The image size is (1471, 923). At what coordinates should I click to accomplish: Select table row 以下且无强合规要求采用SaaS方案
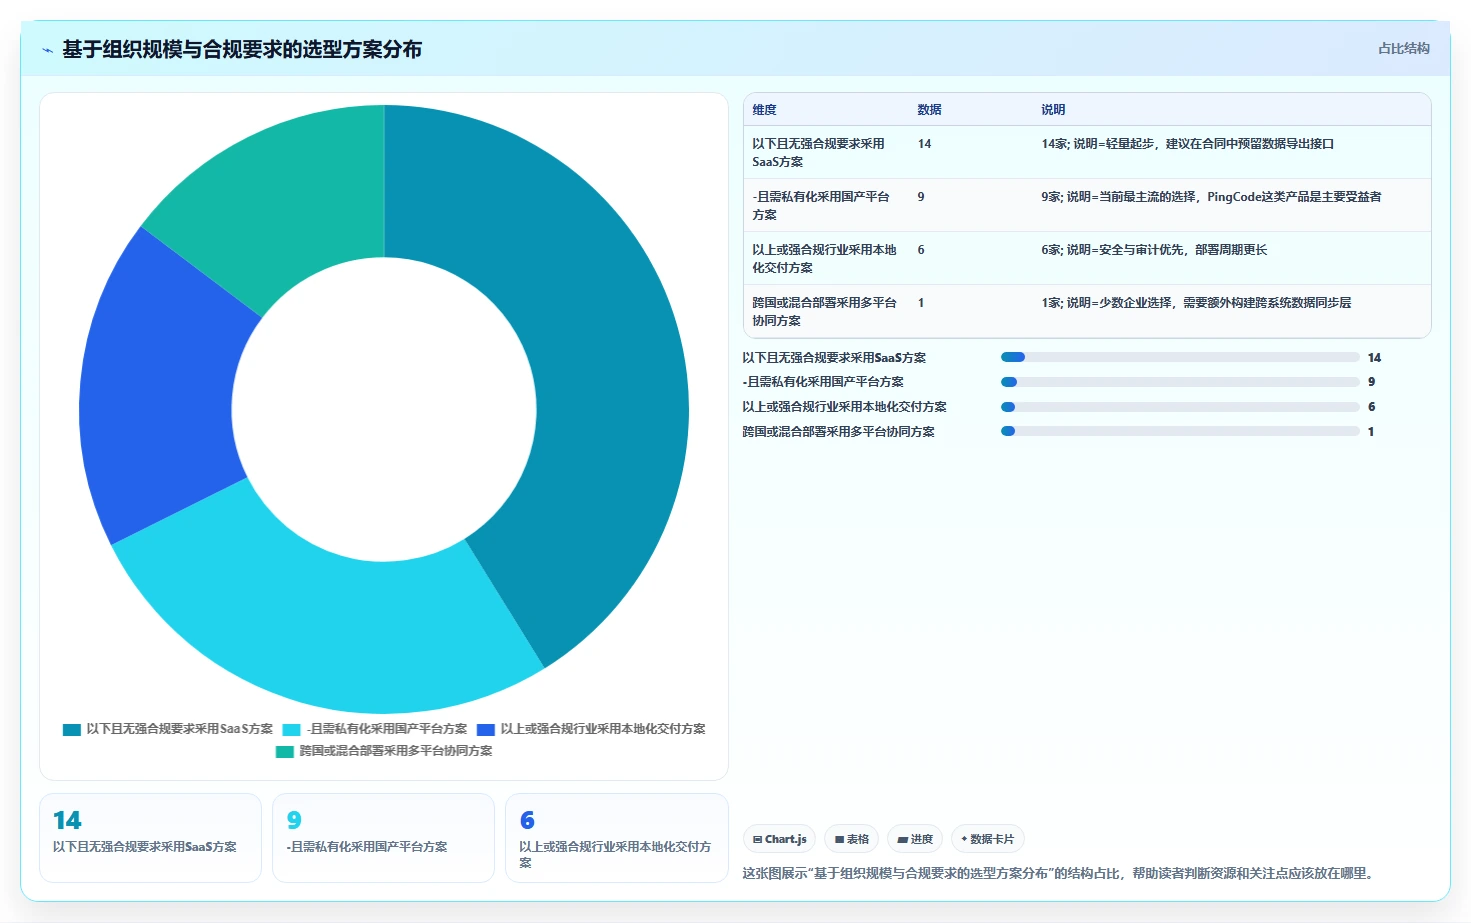[1087, 152]
